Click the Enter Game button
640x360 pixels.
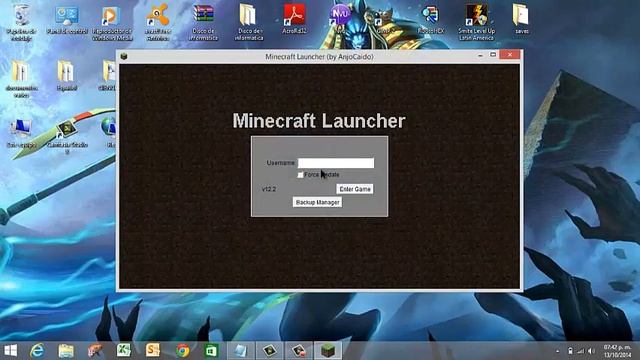pos(355,189)
